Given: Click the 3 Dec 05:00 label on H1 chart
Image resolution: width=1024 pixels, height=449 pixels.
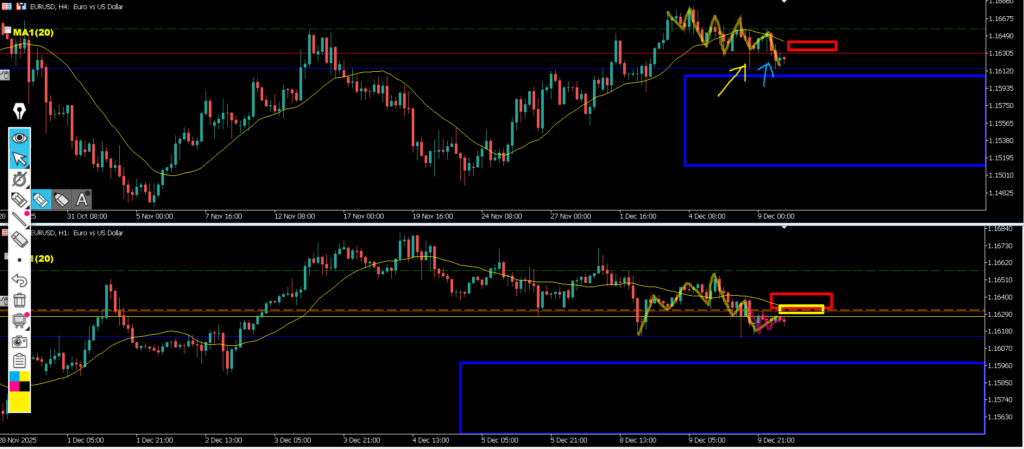Looking at the screenshot, I should (x=293, y=441).
